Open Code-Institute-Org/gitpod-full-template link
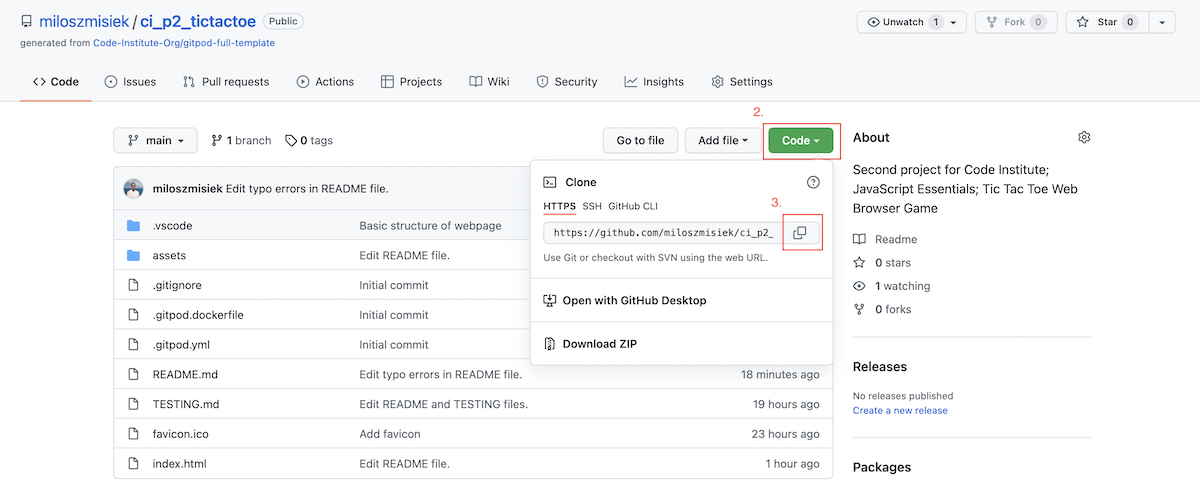Viewport: 1200px width, 487px height. (x=183, y=43)
